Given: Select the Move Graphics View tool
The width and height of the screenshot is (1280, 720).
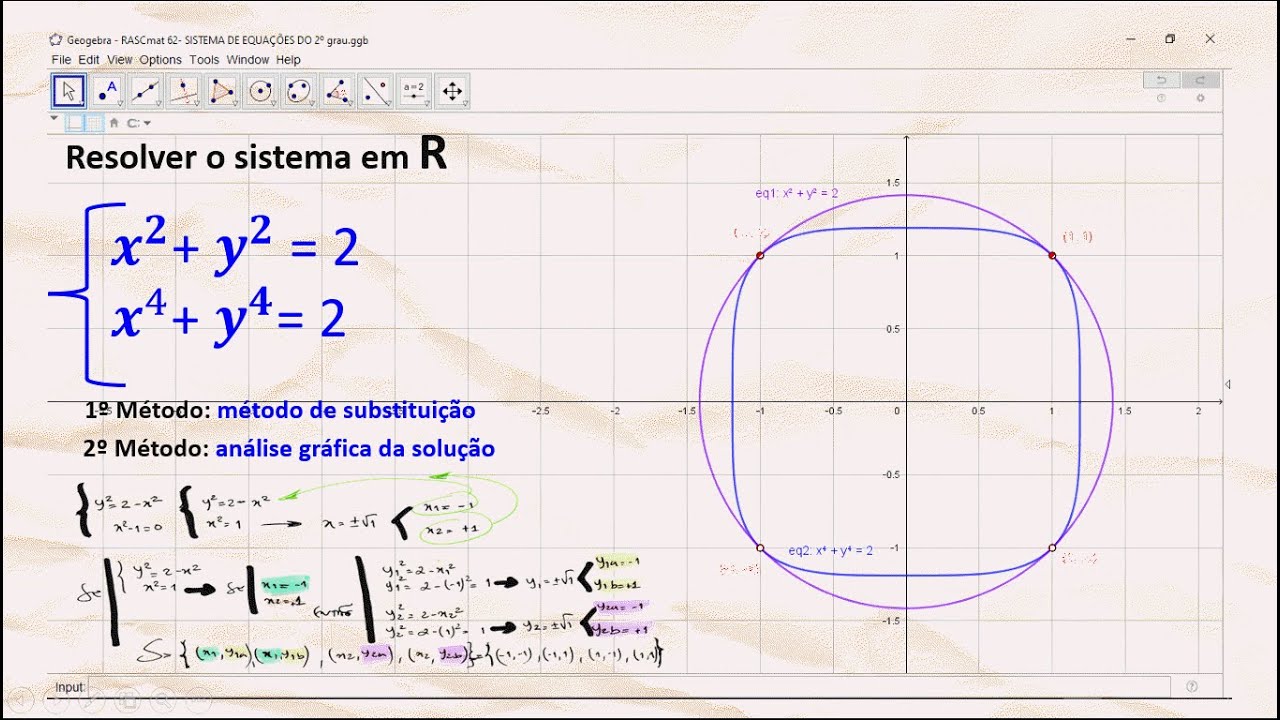Looking at the screenshot, I should (x=452, y=91).
